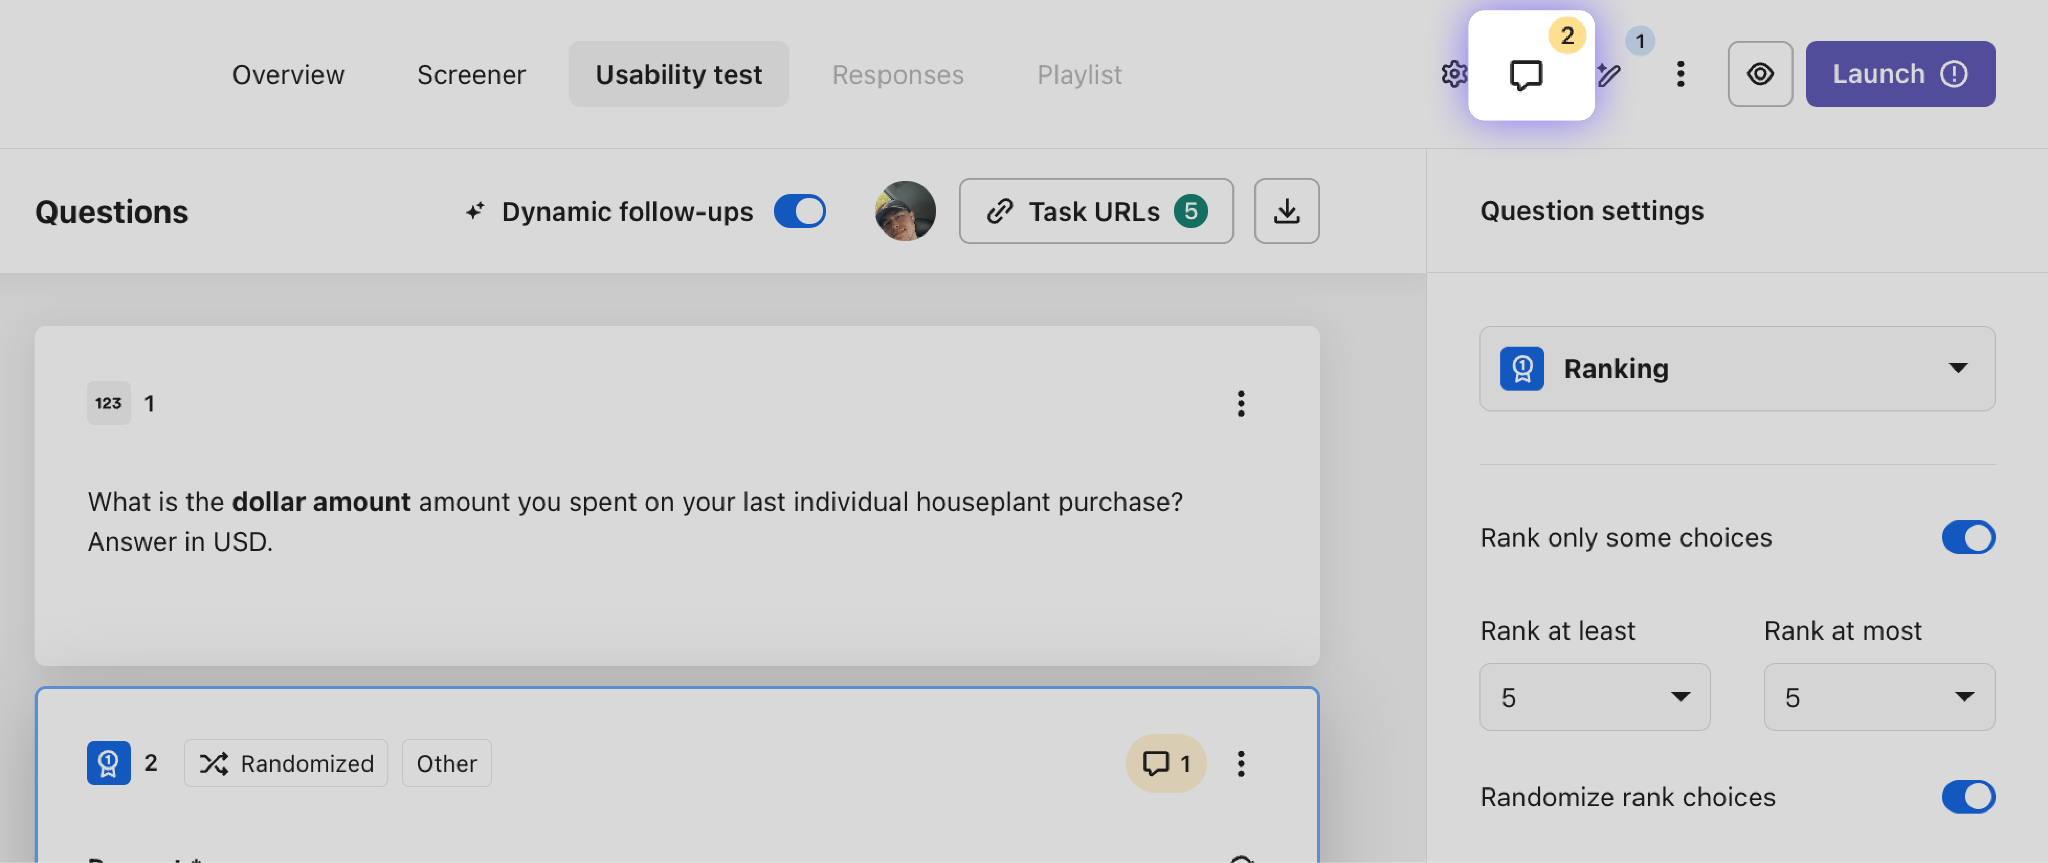Open question 2 three-dot options menu
This screenshot has height=863, width=2048.
[x=1241, y=764]
